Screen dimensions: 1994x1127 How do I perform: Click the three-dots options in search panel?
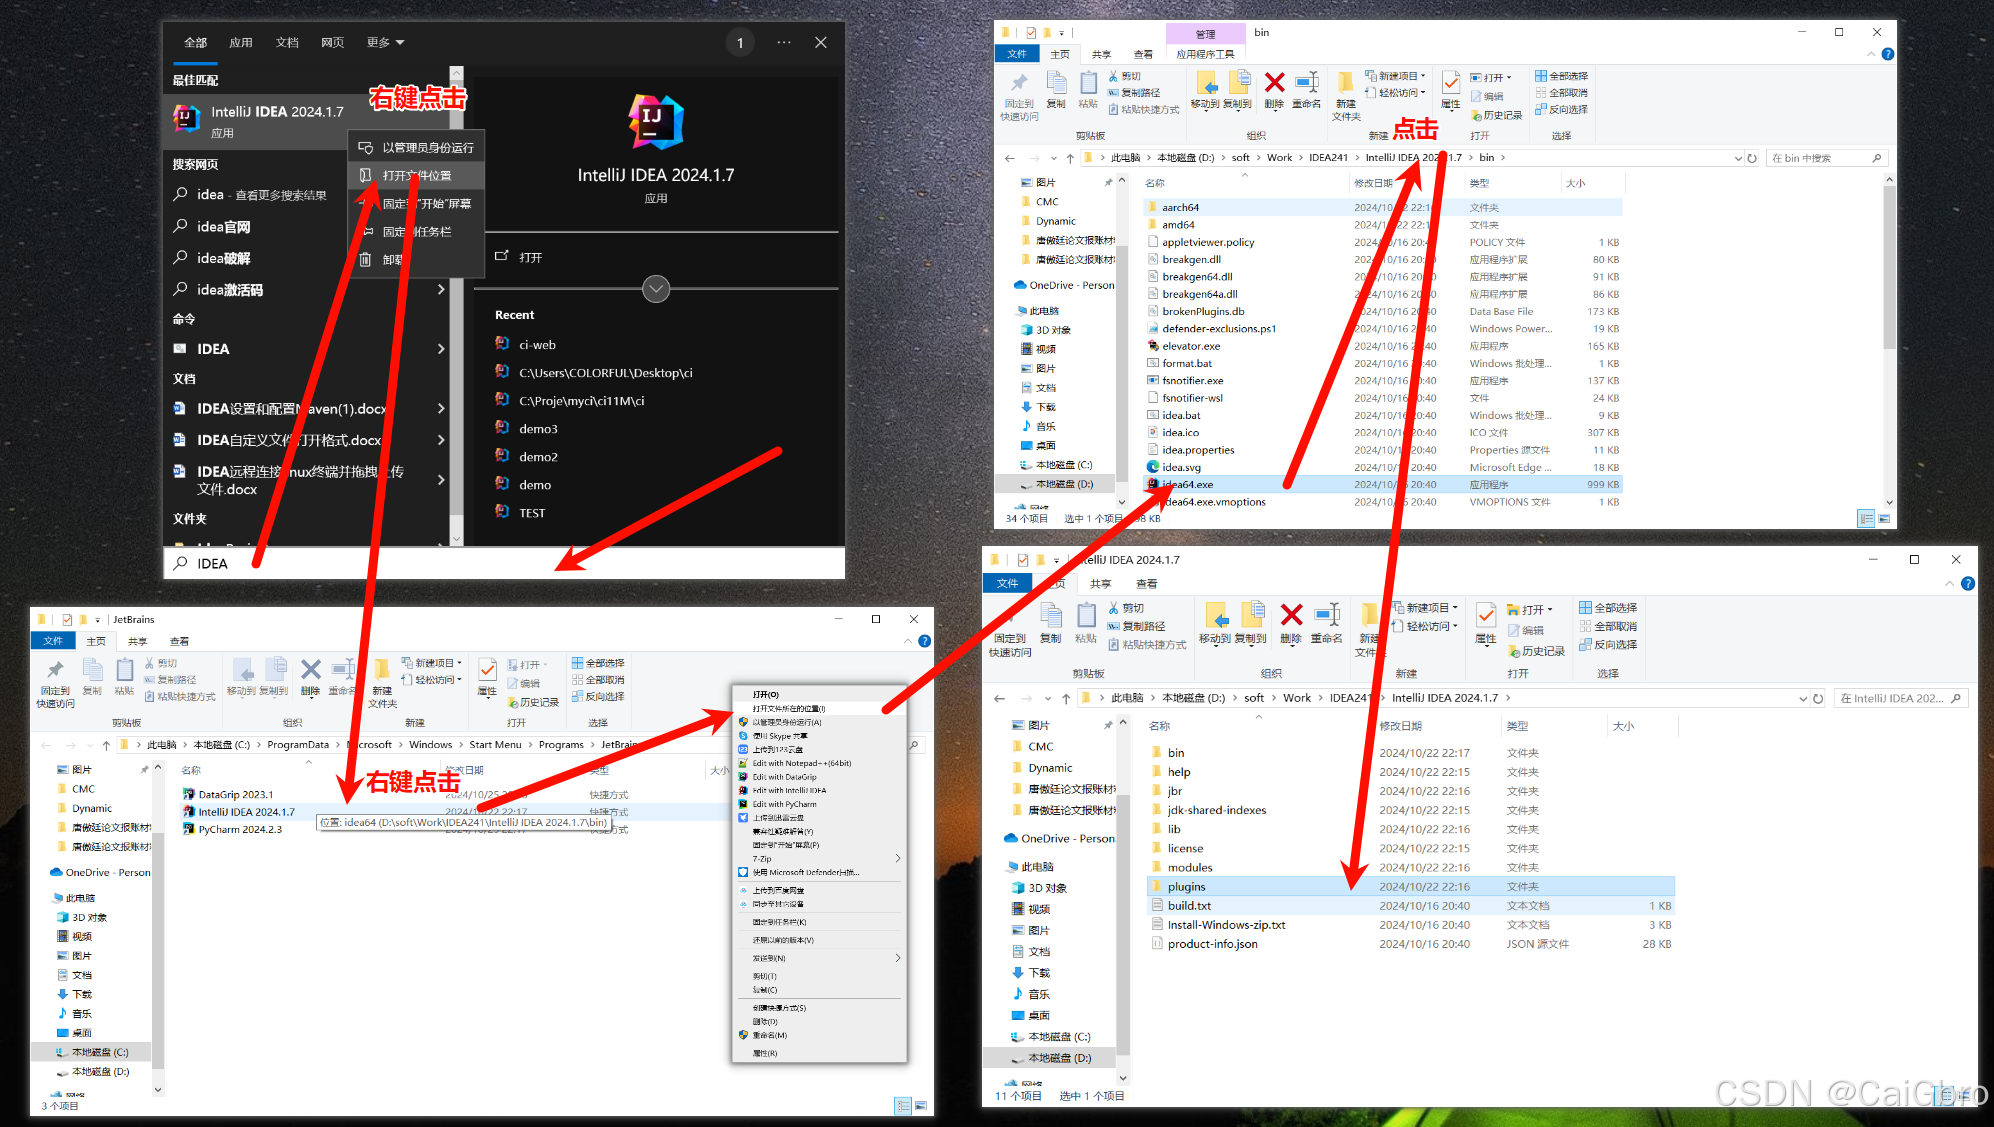(x=784, y=42)
